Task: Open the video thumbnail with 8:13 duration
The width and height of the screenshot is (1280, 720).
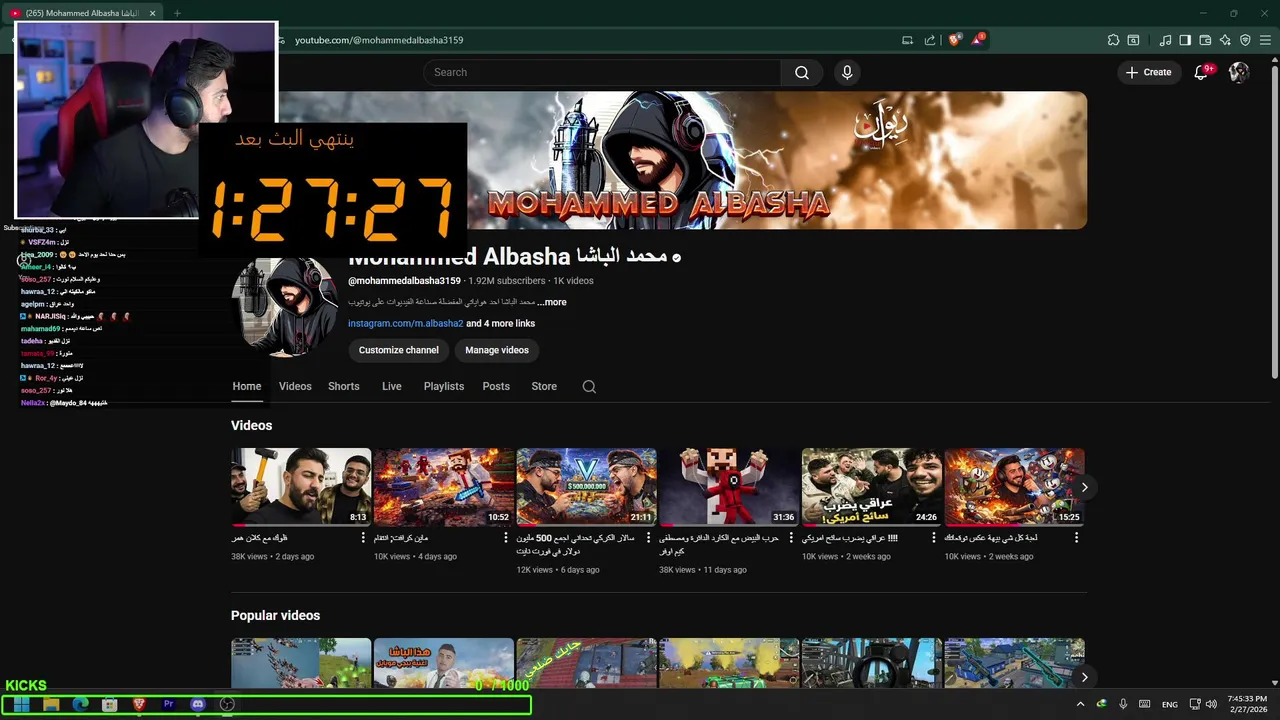Action: pos(301,486)
